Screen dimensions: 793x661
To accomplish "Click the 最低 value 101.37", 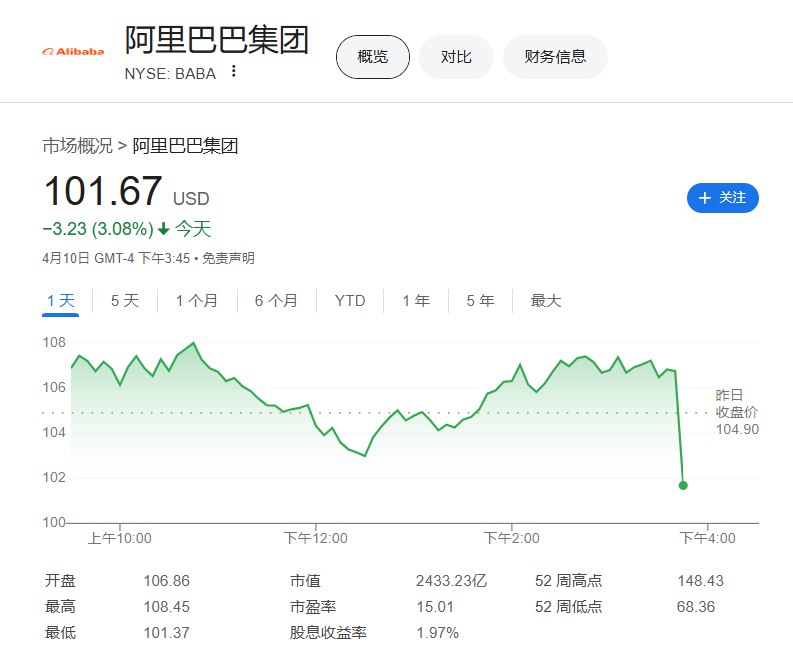I will pyautogui.click(x=167, y=633).
